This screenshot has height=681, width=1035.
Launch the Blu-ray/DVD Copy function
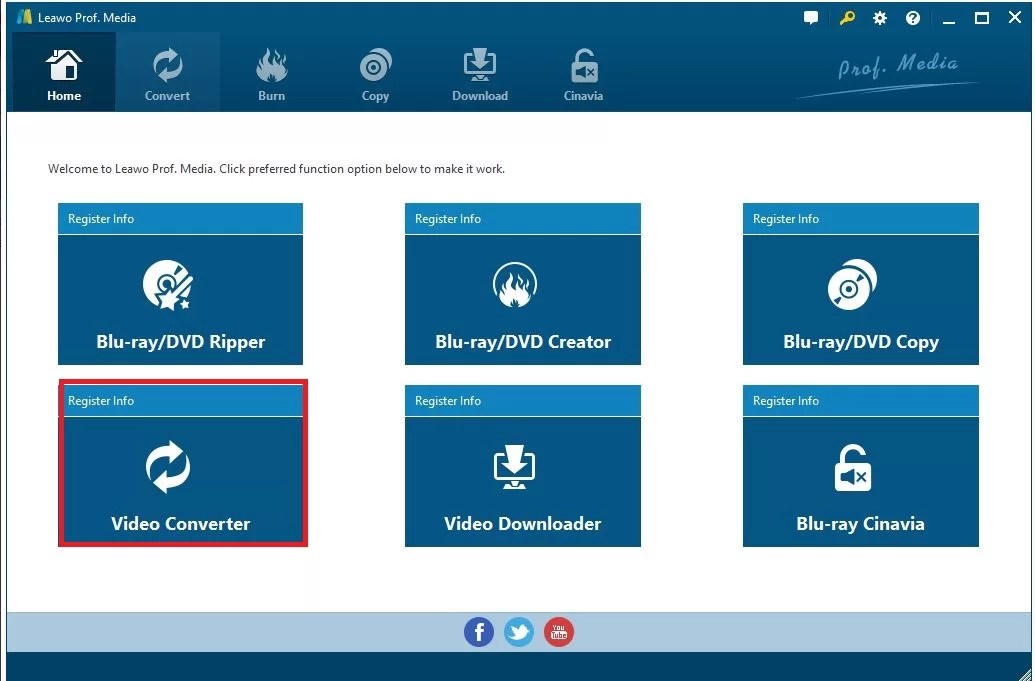[x=859, y=298]
